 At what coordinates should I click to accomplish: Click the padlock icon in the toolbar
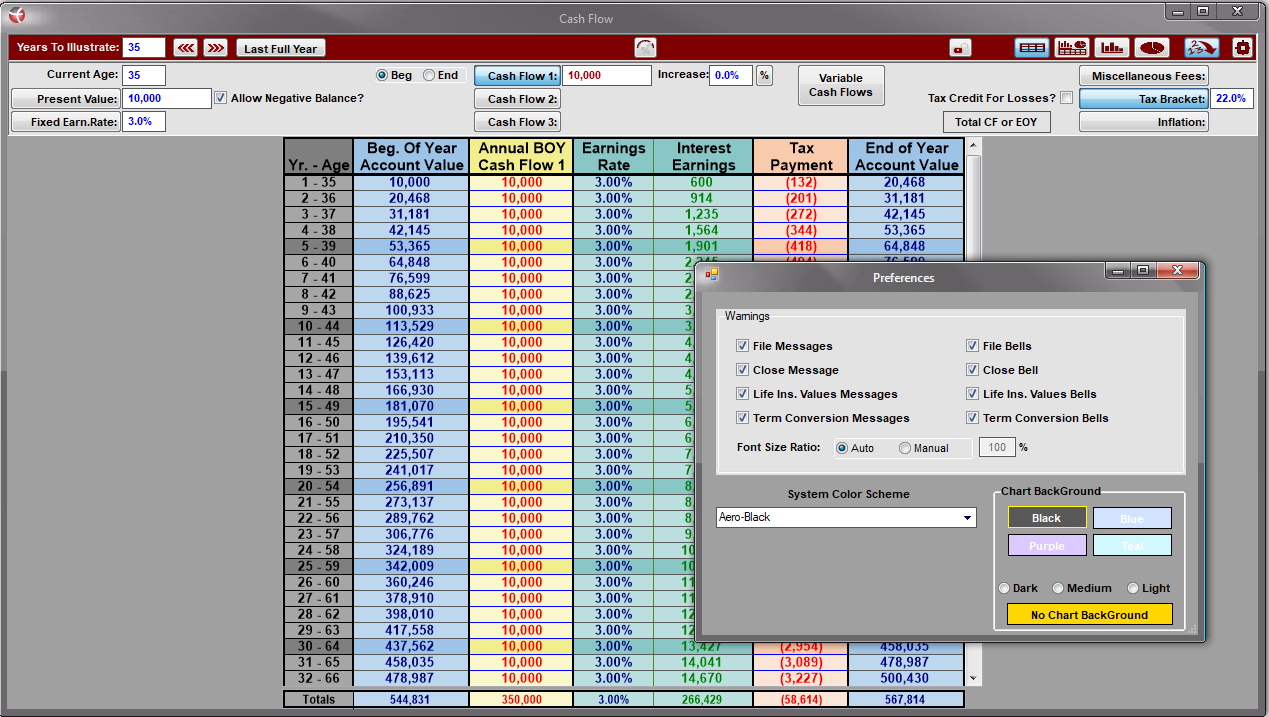(961, 48)
